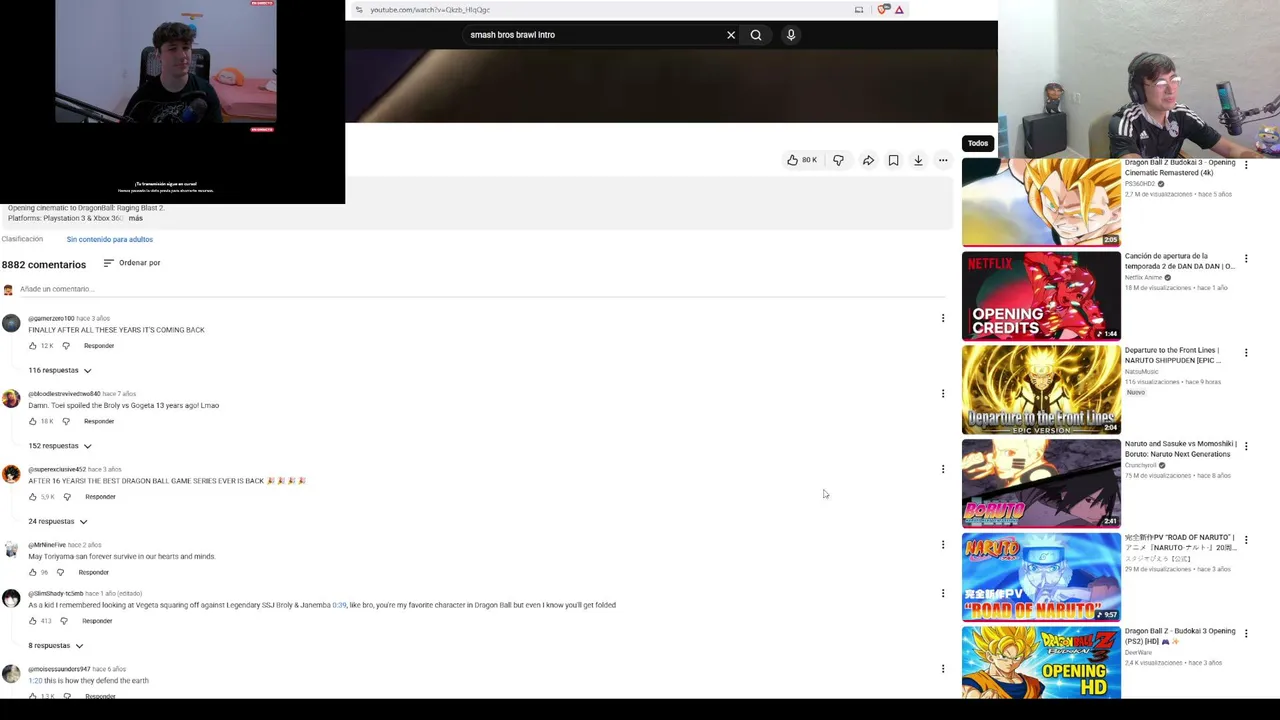Image resolution: width=1280 pixels, height=720 pixels.
Task: Download the video
Action: pyautogui.click(x=918, y=160)
